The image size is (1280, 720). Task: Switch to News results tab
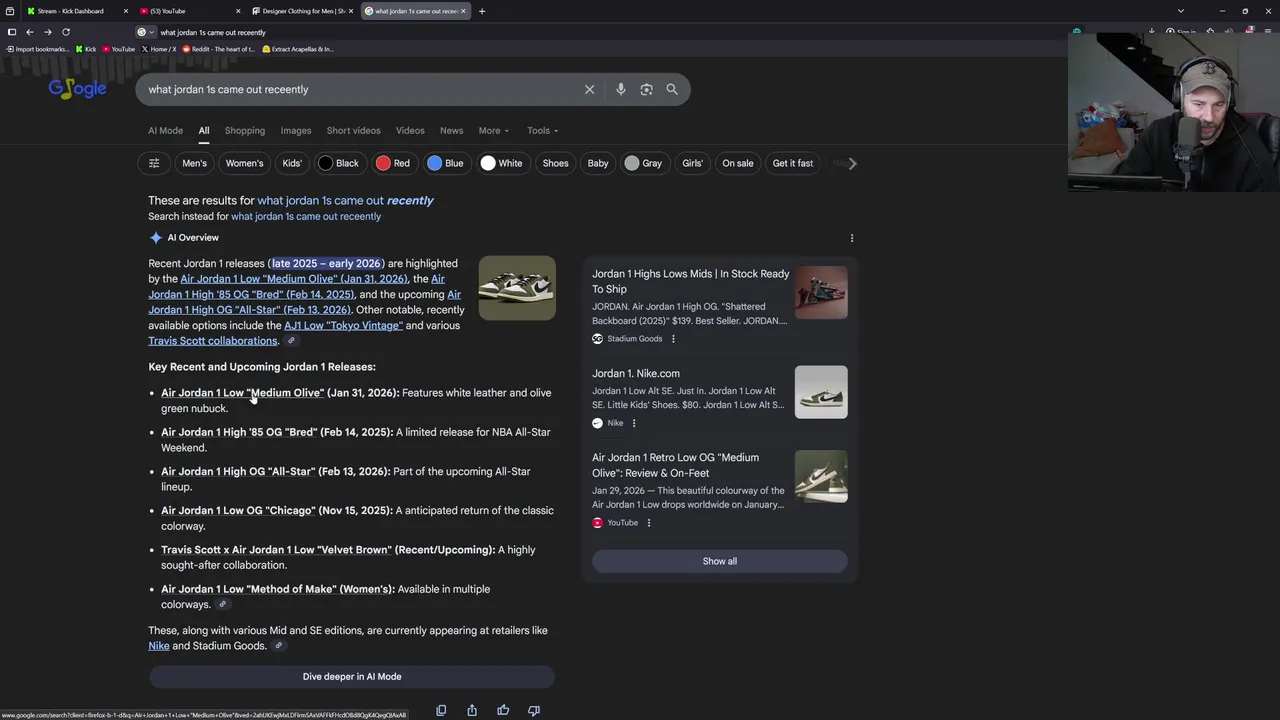(451, 131)
